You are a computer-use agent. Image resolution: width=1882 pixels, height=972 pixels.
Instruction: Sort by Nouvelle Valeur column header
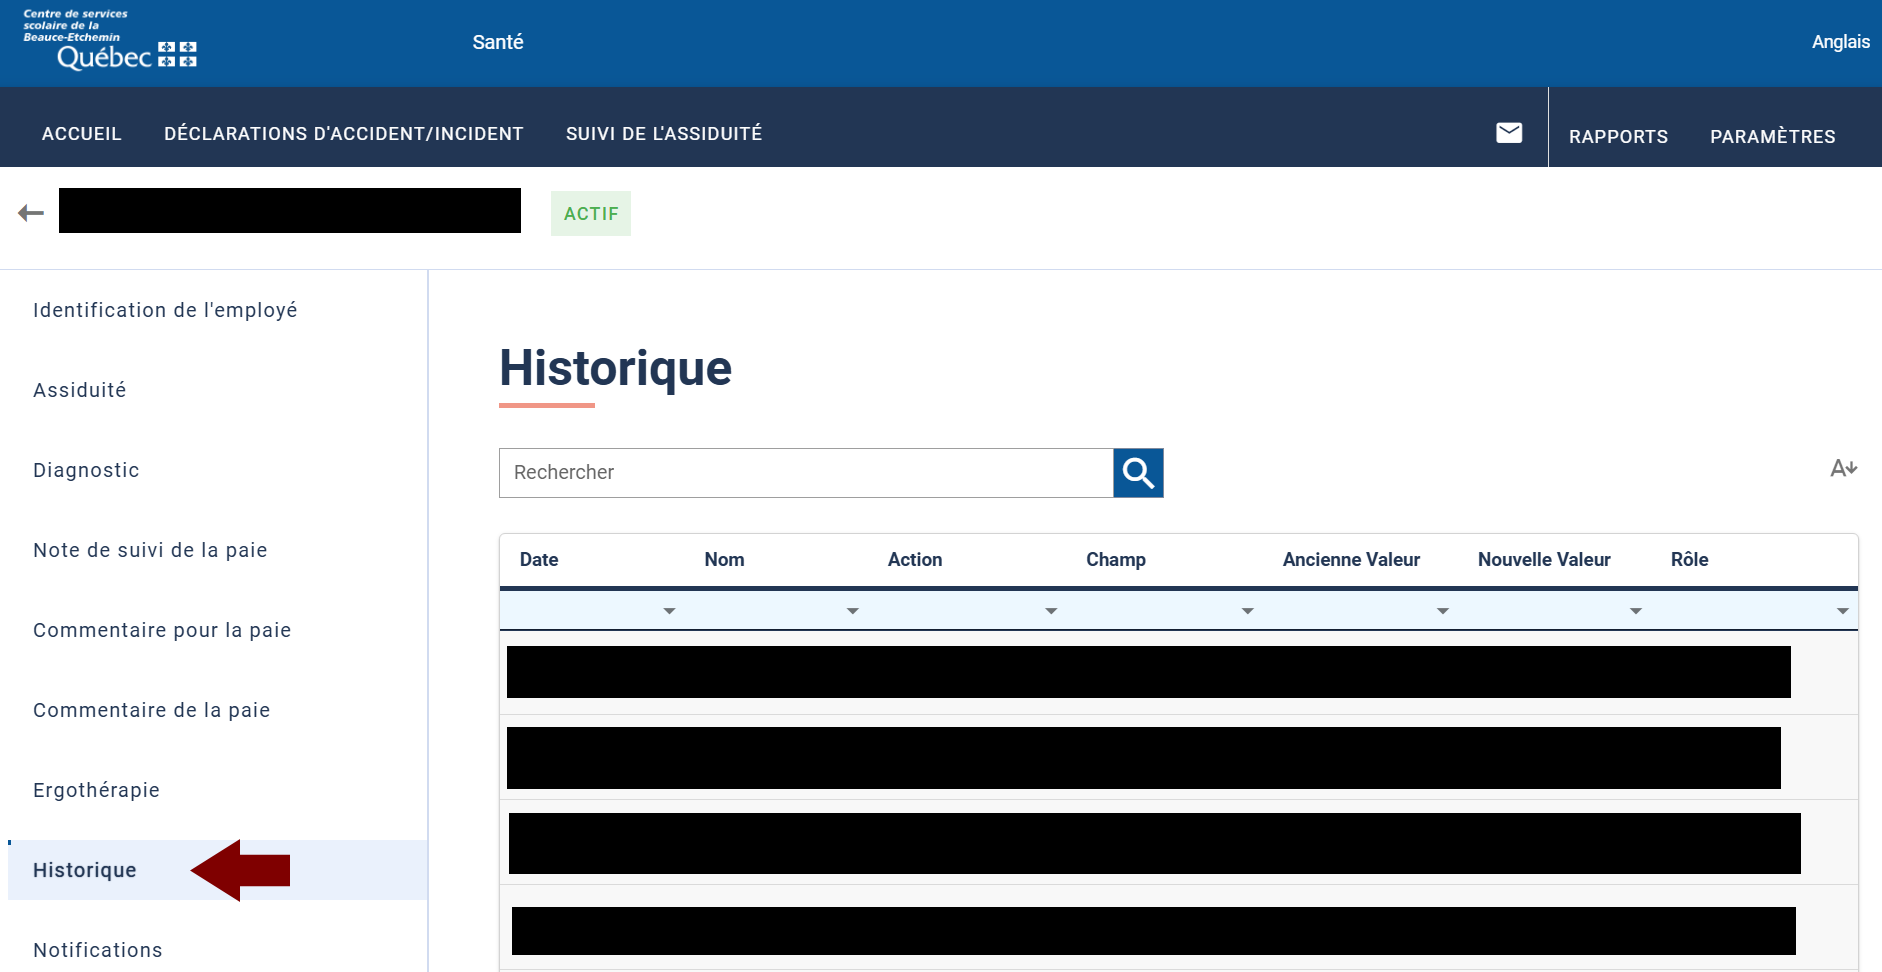[1544, 560]
